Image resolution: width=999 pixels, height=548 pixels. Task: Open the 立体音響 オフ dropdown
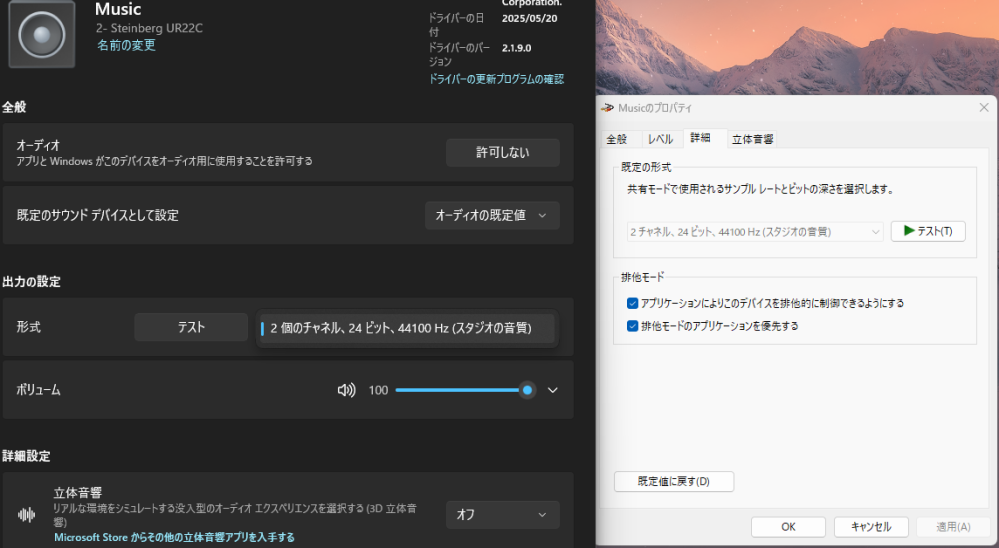click(x=502, y=514)
